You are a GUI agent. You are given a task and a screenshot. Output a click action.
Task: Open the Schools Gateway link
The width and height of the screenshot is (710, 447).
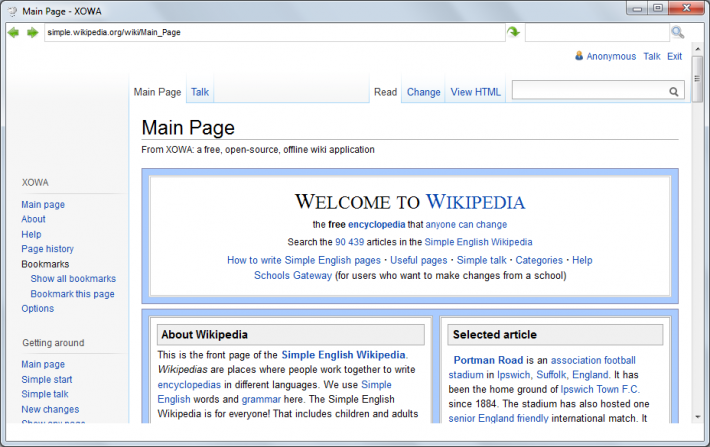click(x=293, y=276)
